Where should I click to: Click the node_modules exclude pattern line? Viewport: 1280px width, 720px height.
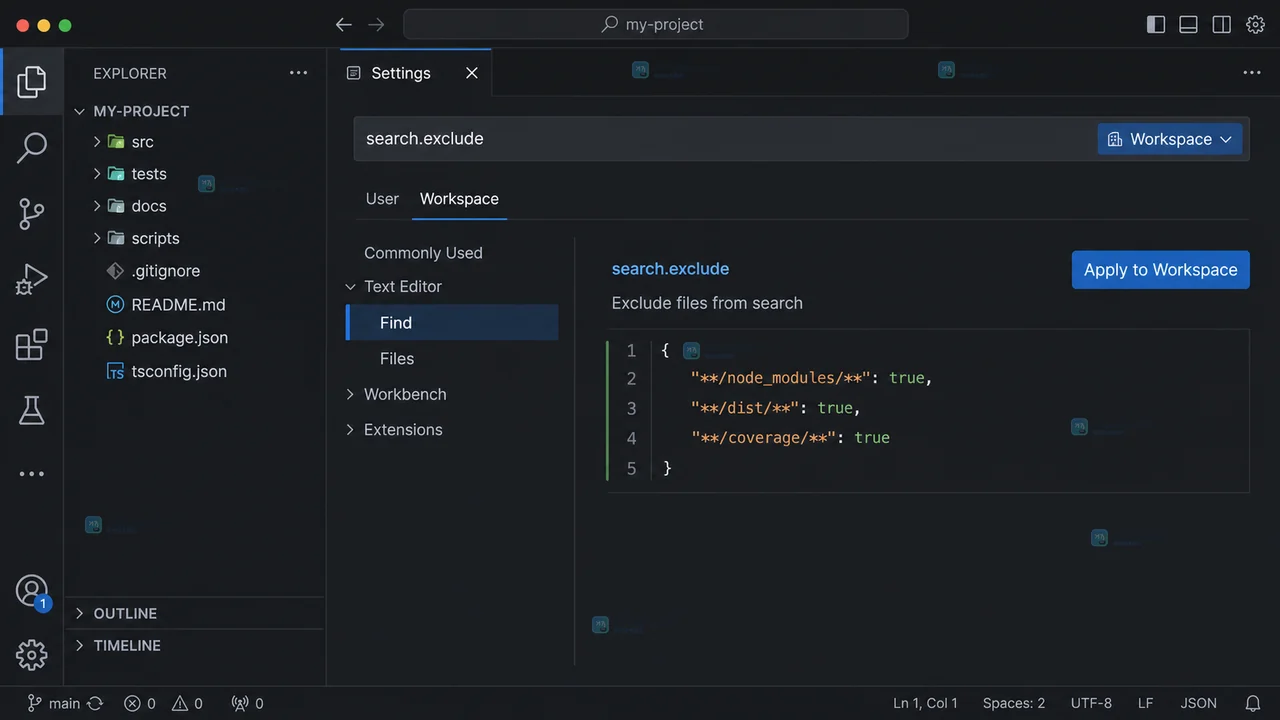coord(811,378)
